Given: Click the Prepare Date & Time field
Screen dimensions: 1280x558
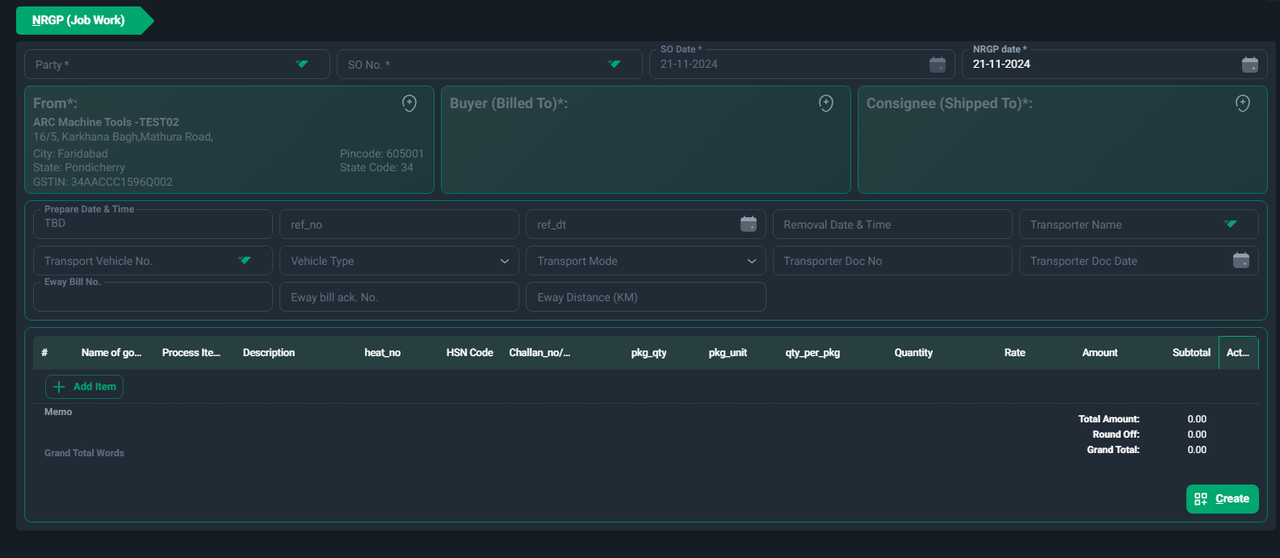Looking at the screenshot, I should pyautogui.click(x=153, y=224).
